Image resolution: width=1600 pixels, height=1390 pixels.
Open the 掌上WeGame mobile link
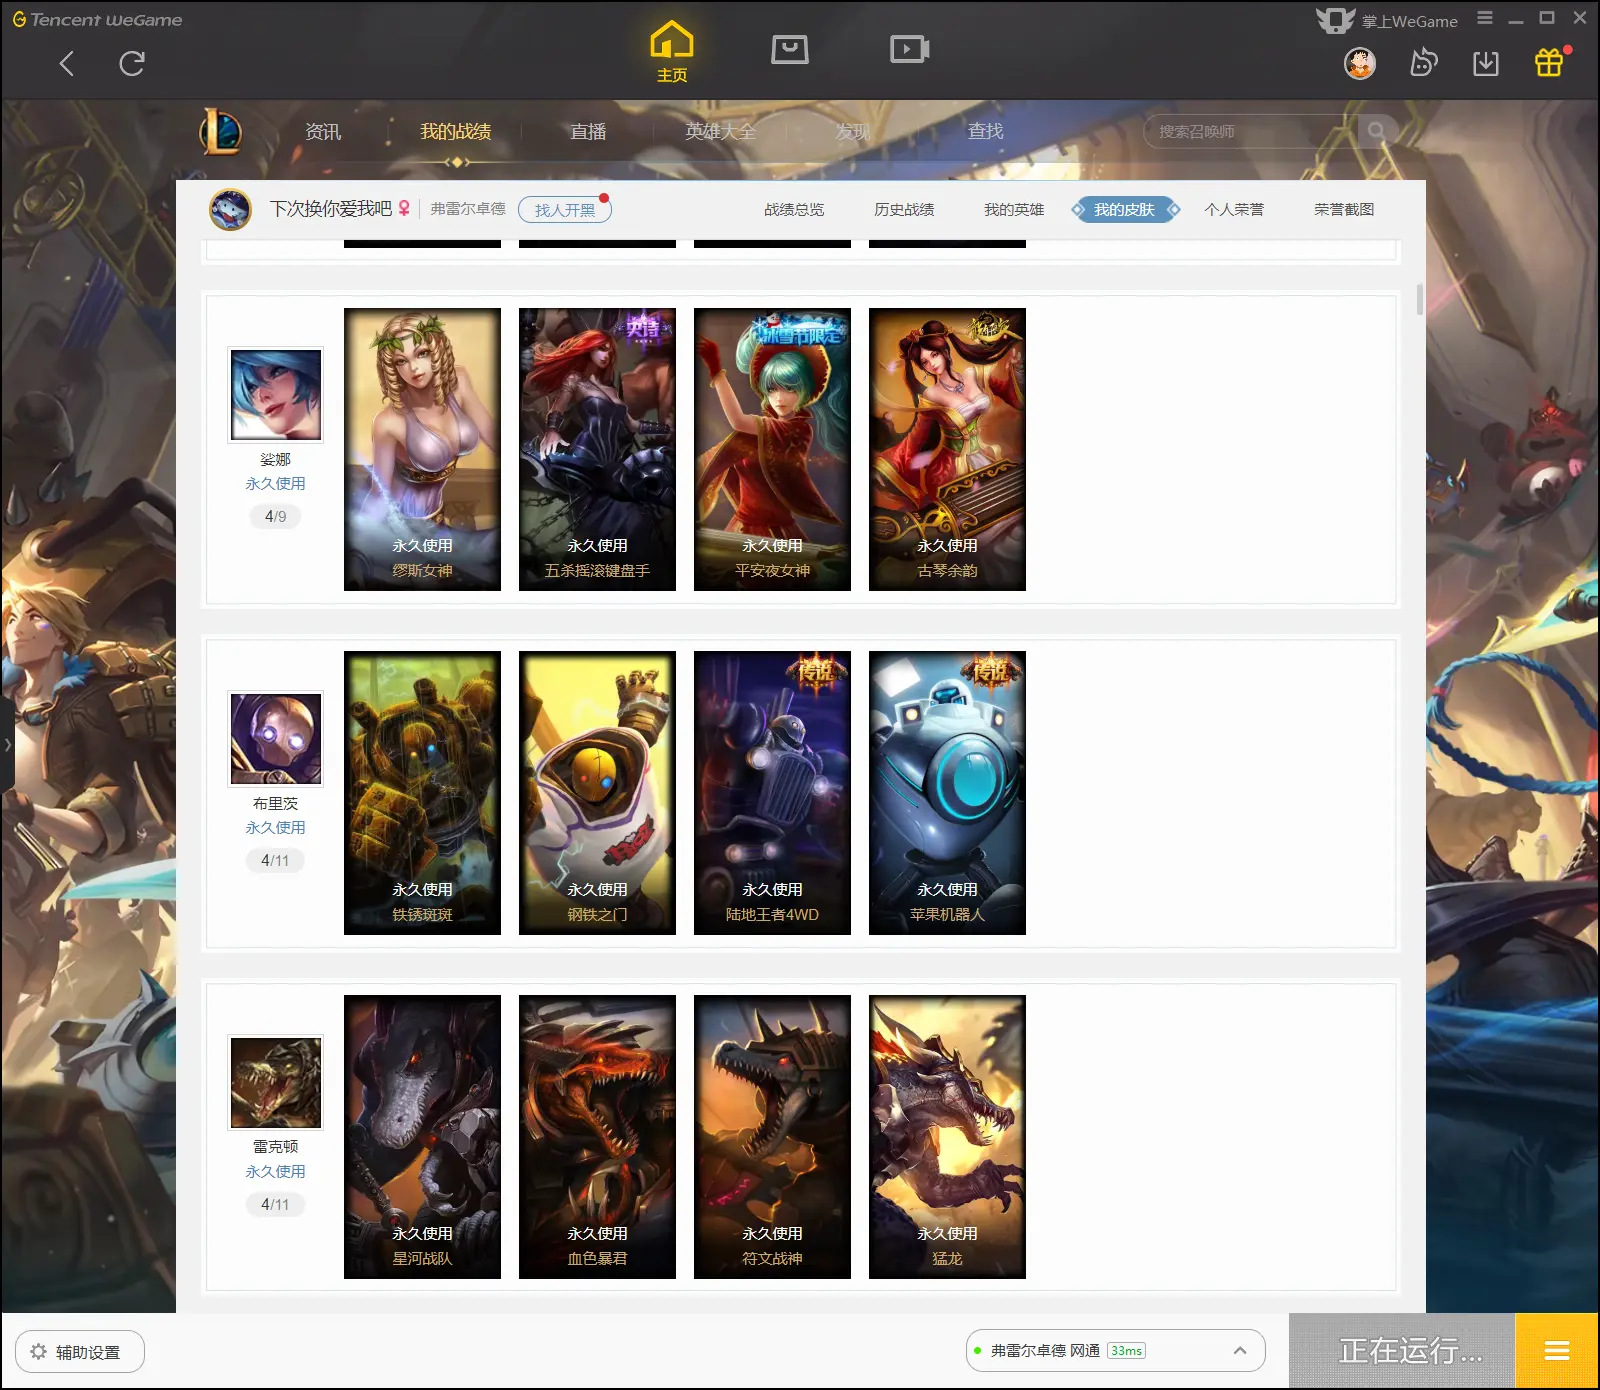click(1387, 20)
